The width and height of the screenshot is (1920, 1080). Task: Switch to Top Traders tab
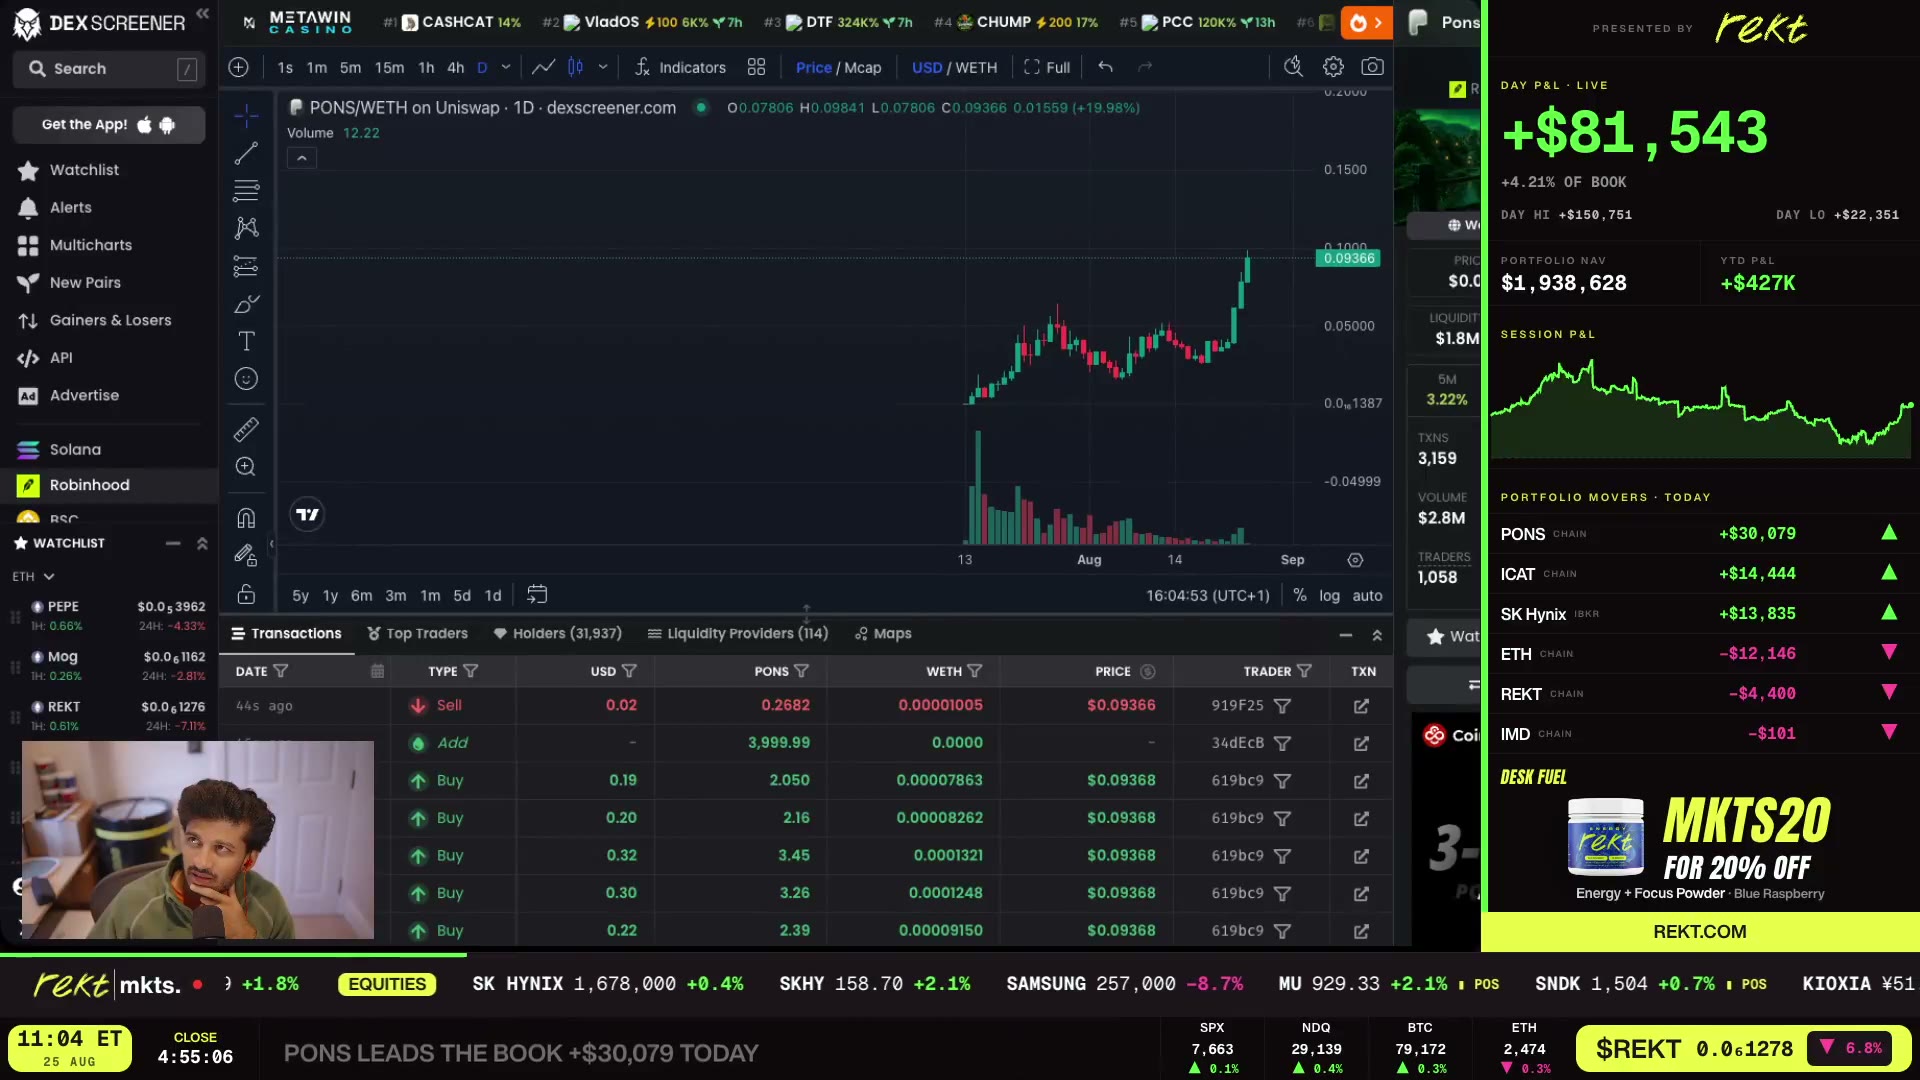(x=417, y=634)
